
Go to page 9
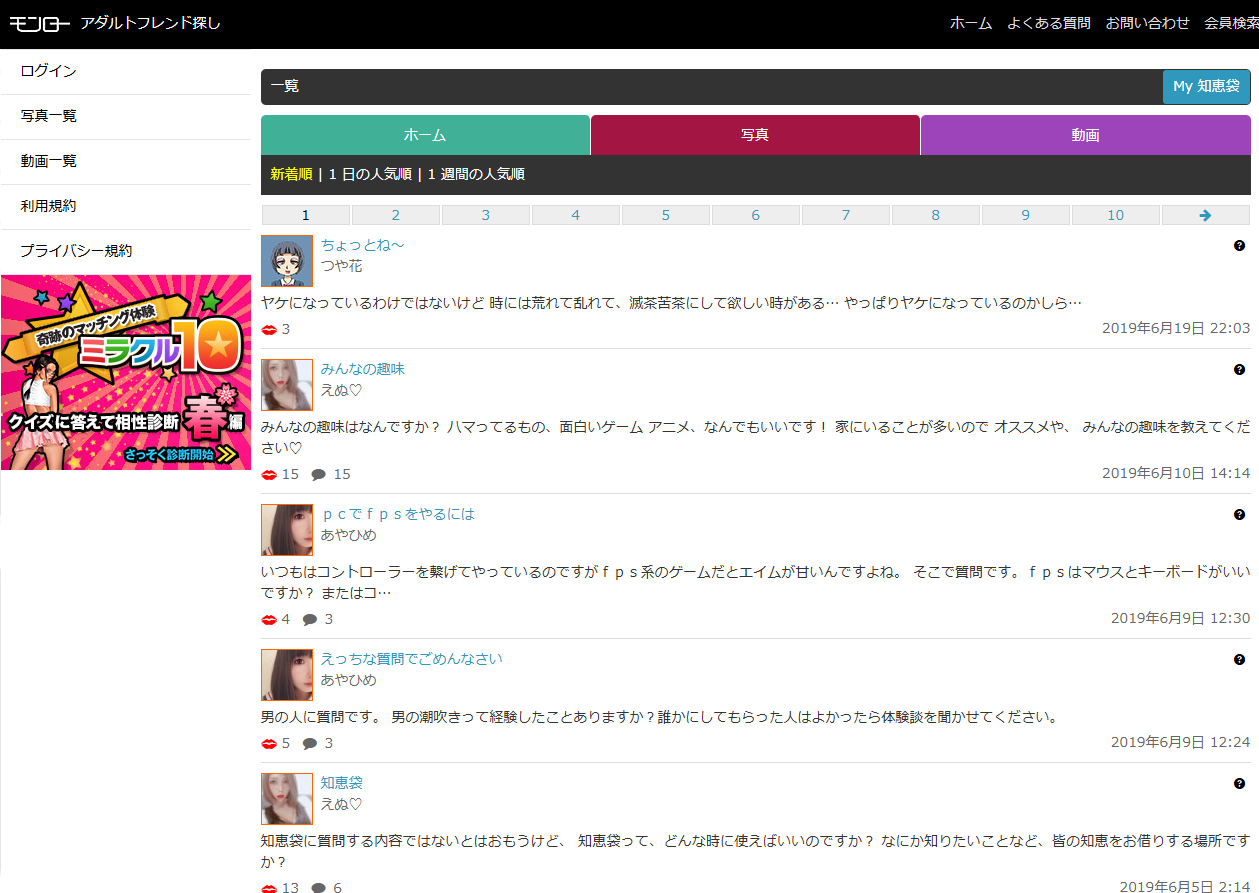click(x=1026, y=215)
